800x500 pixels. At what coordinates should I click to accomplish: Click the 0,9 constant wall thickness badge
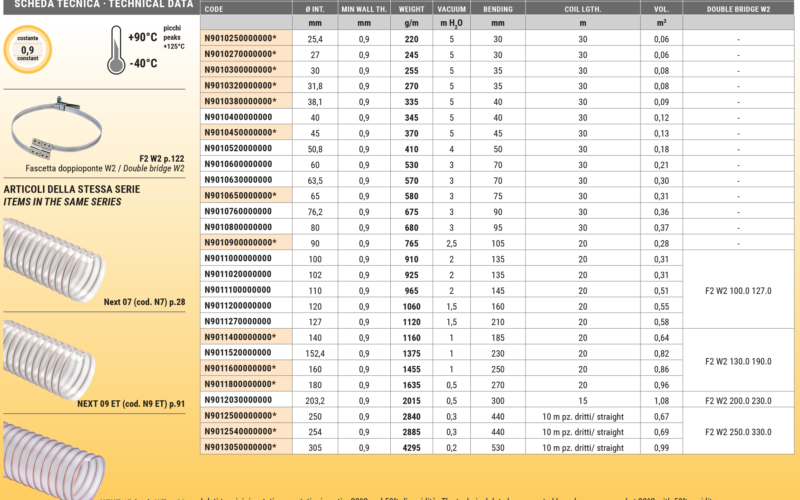click(27, 48)
